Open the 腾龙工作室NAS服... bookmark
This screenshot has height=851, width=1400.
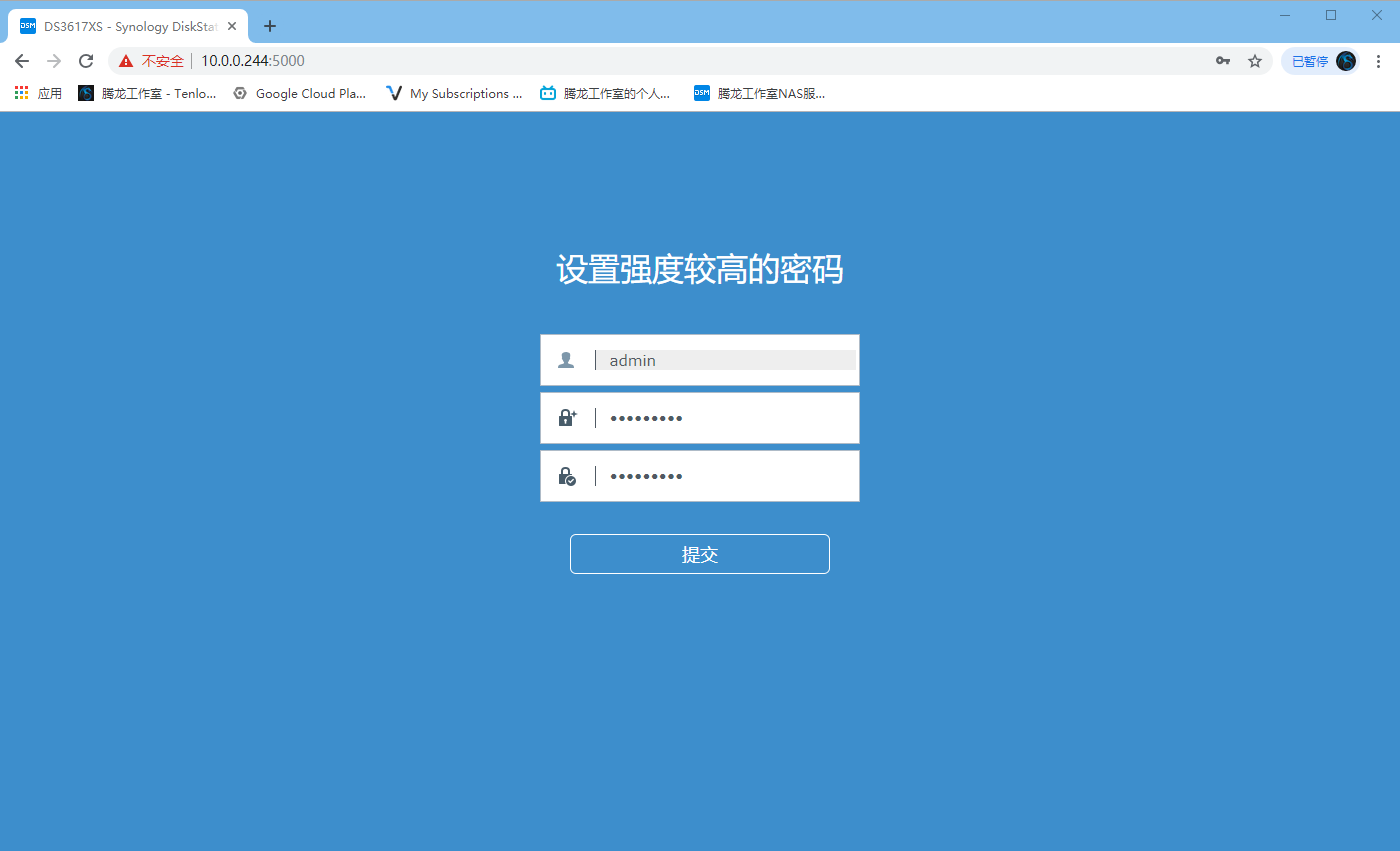pos(759,93)
